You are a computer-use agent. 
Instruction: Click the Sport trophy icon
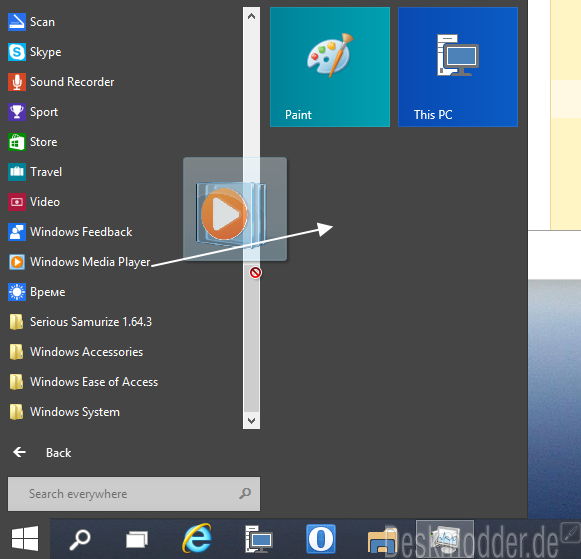17,112
